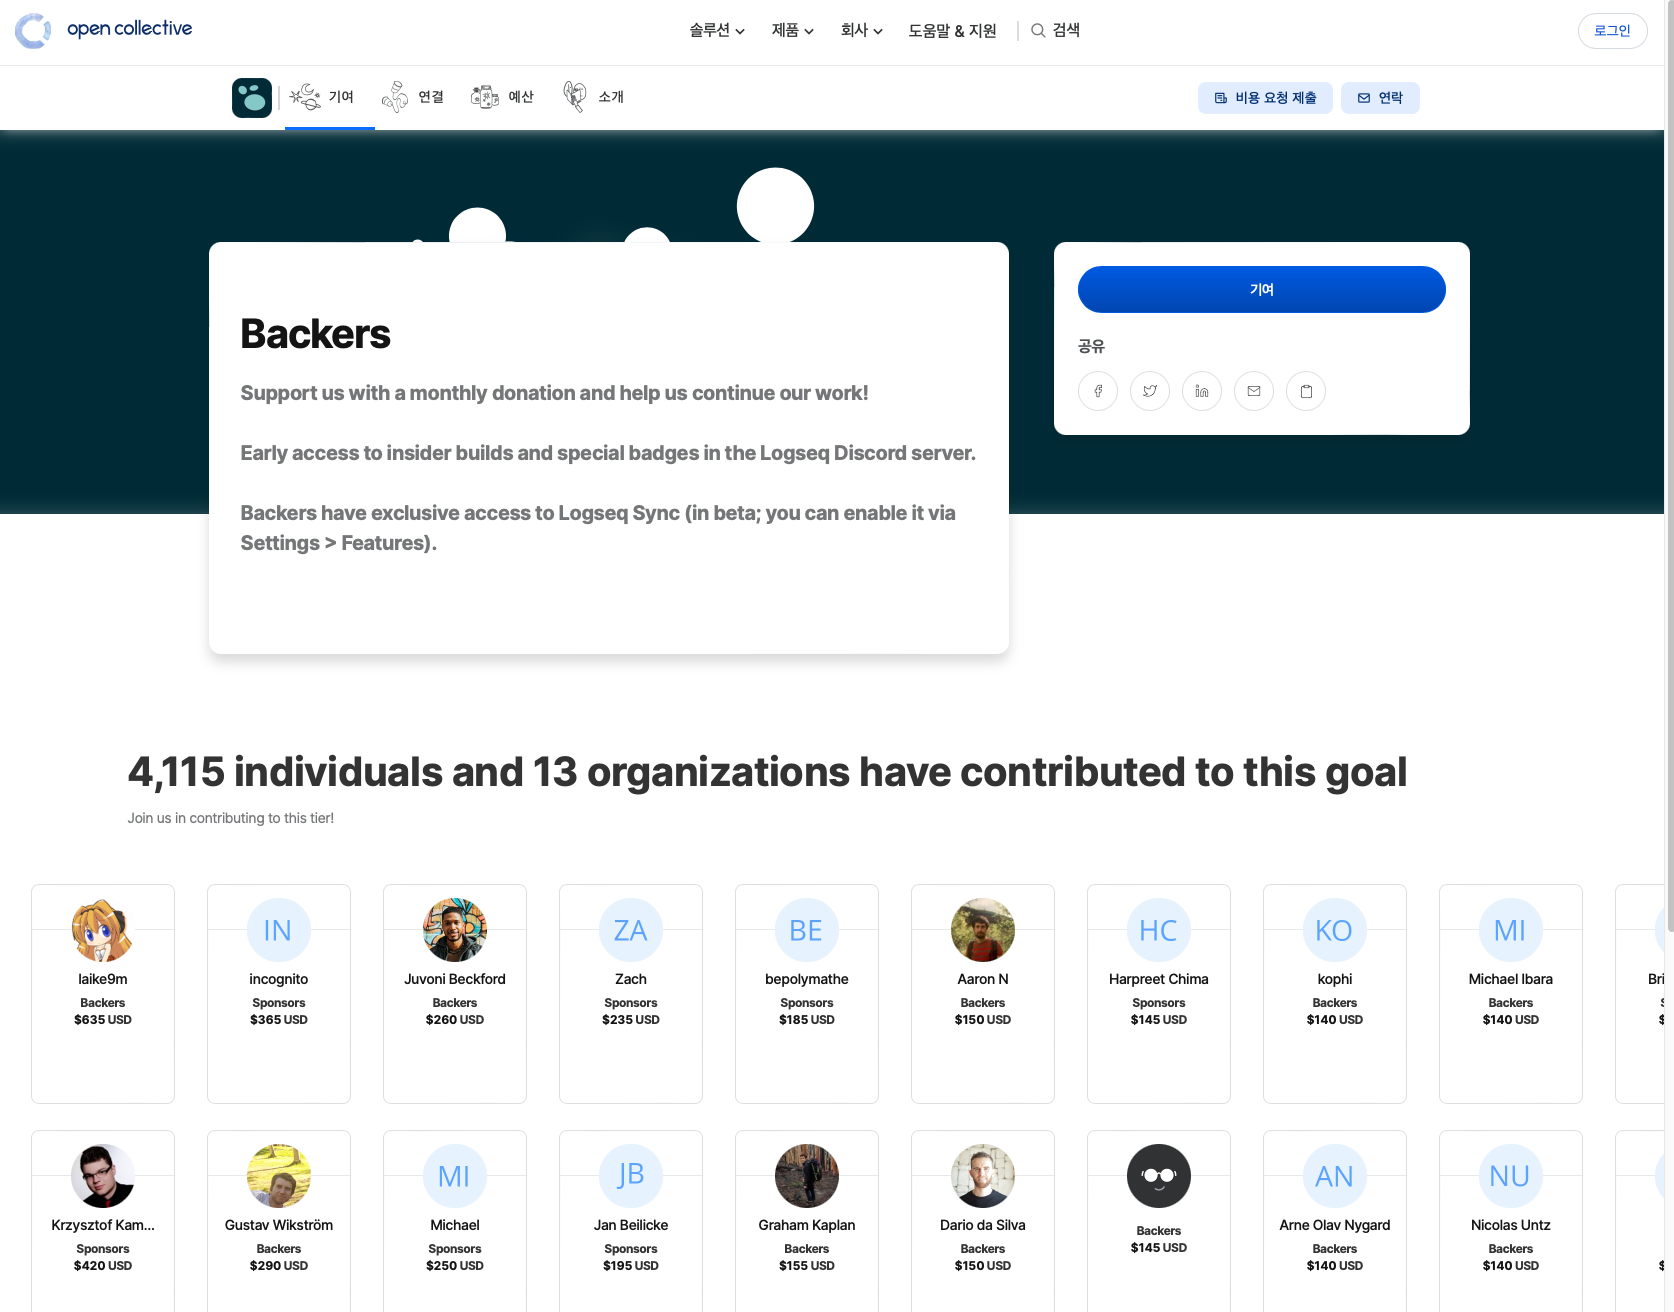Open Juvoni Beckford's avatar photo
The height and width of the screenshot is (1312, 1674).
tap(455, 930)
